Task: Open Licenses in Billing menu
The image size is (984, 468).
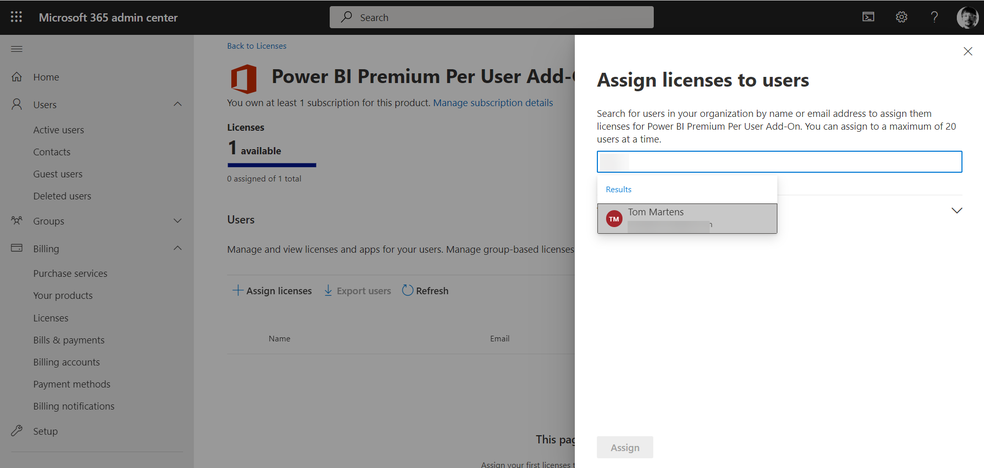Action: click(51, 318)
